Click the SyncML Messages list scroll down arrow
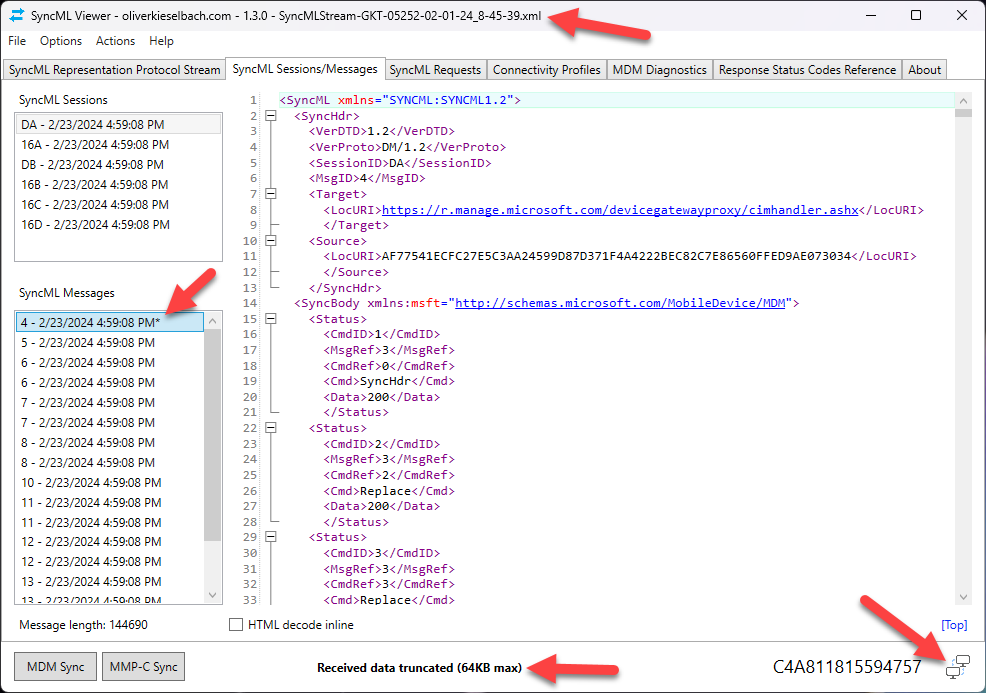The image size is (986, 693). pos(213,595)
